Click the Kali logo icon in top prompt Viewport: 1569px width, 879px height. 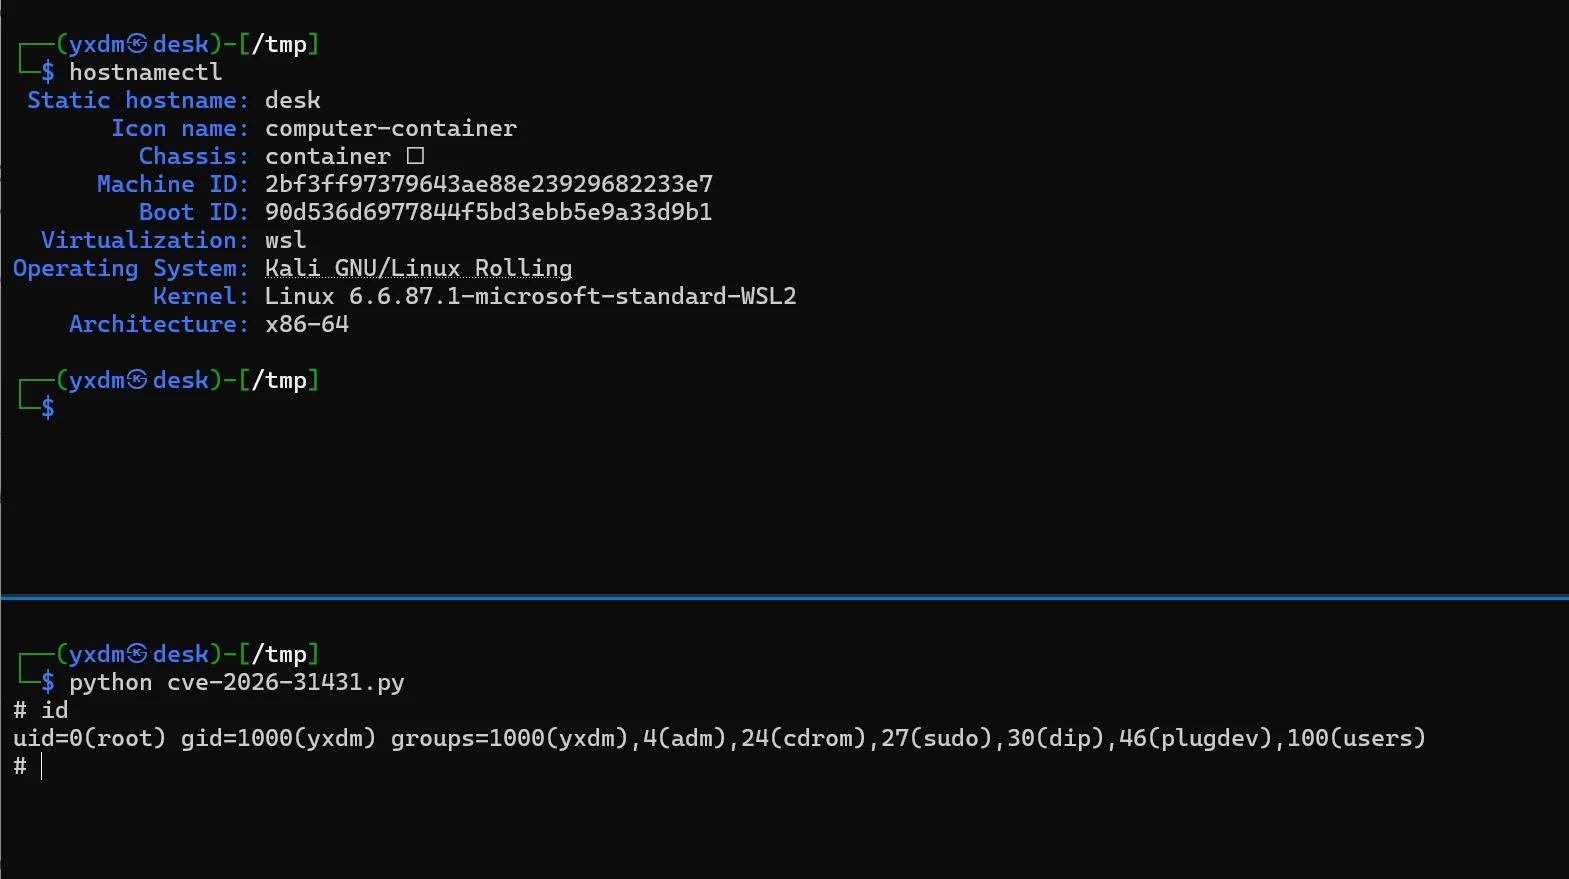pyautogui.click(x=137, y=44)
